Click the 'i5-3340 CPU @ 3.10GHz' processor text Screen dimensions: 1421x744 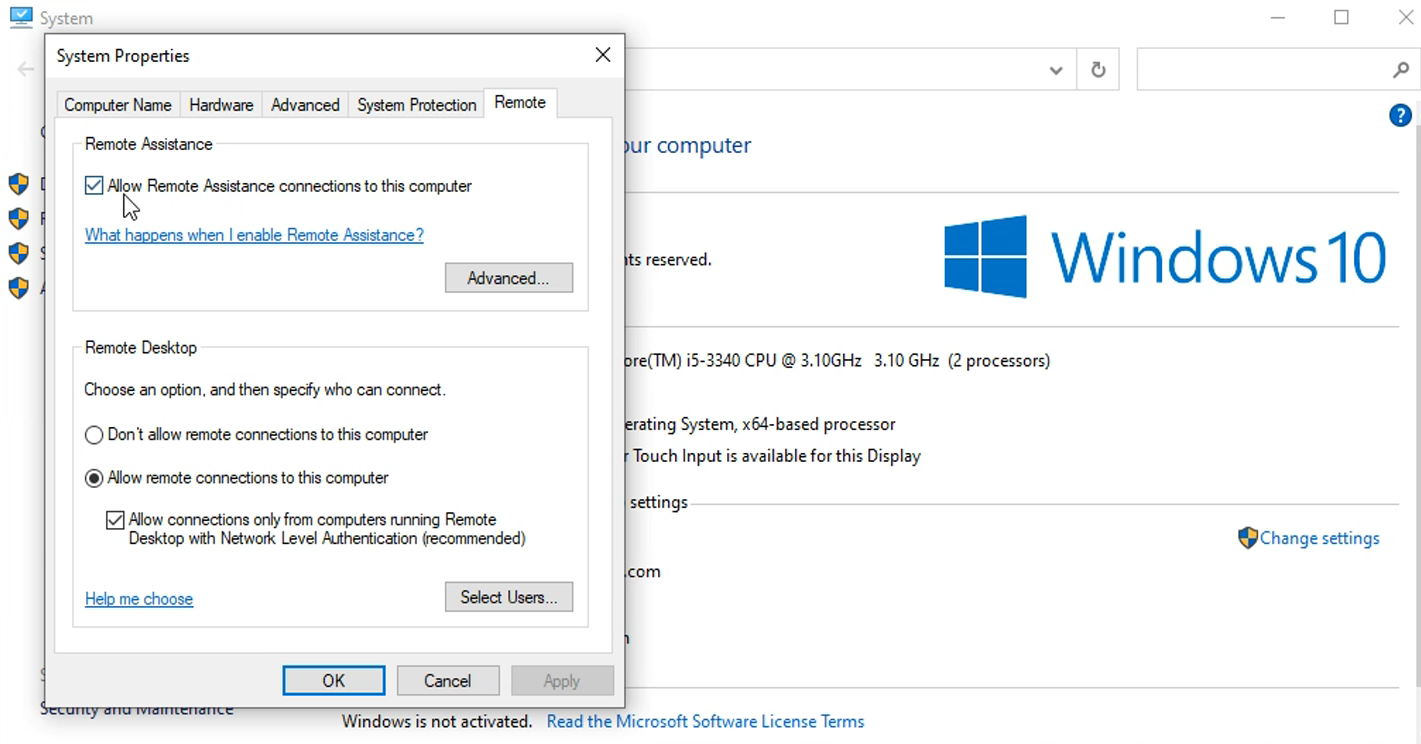tap(773, 360)
